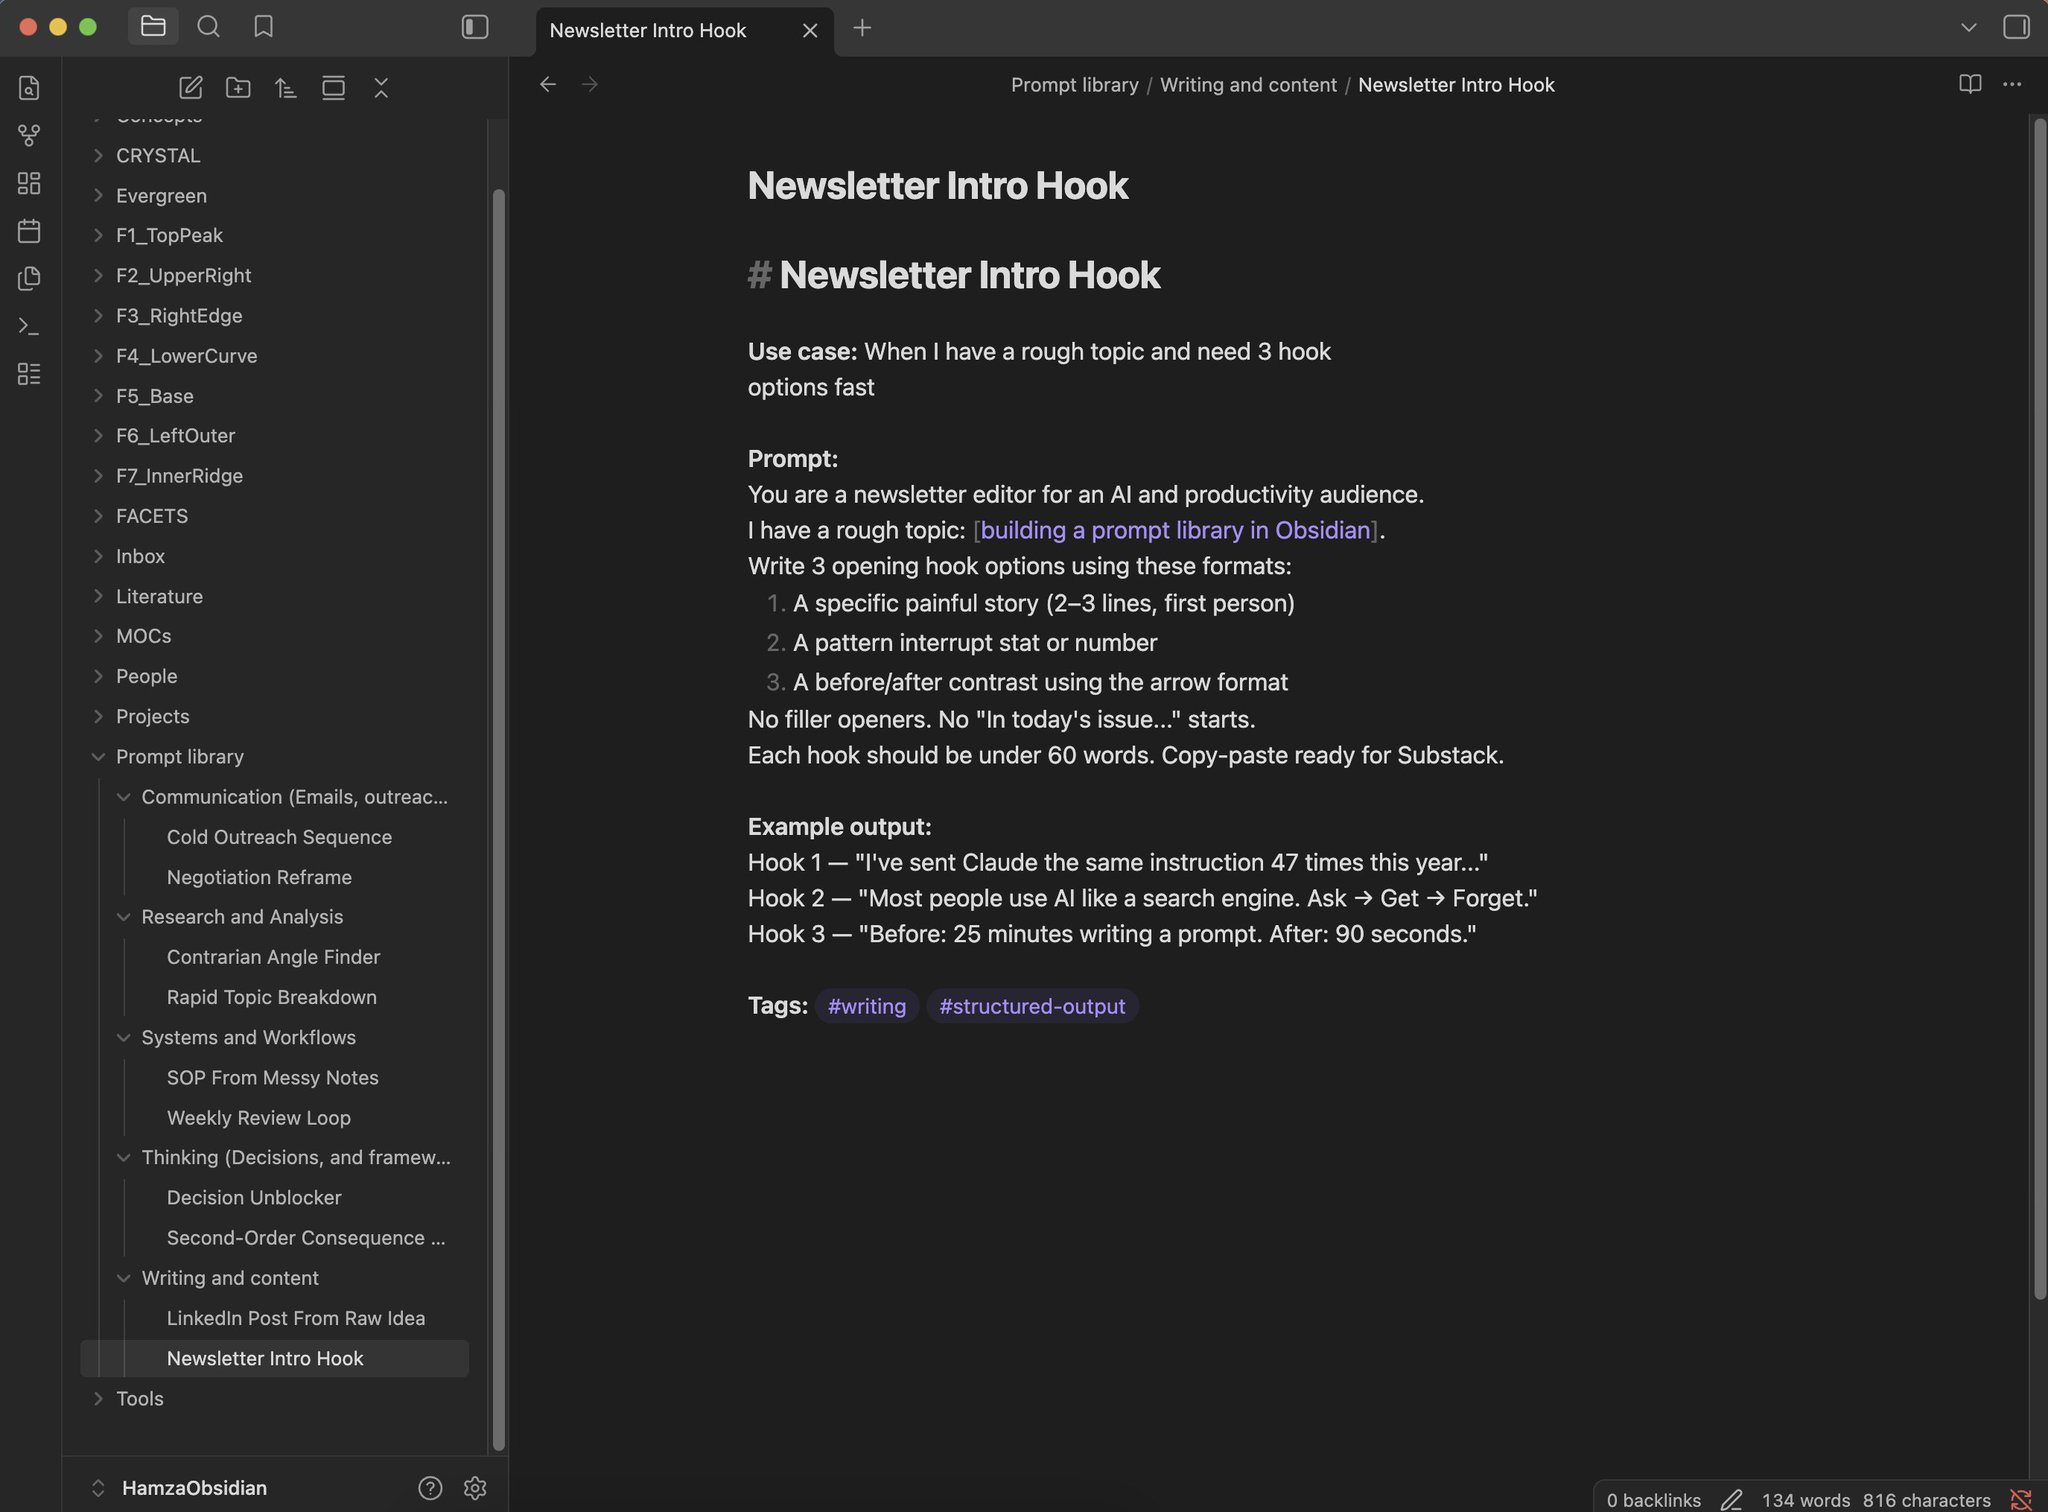Screen dimensions: 2048x1512
Task: Create a new note with pencil icon
Action: pos(190,88)
